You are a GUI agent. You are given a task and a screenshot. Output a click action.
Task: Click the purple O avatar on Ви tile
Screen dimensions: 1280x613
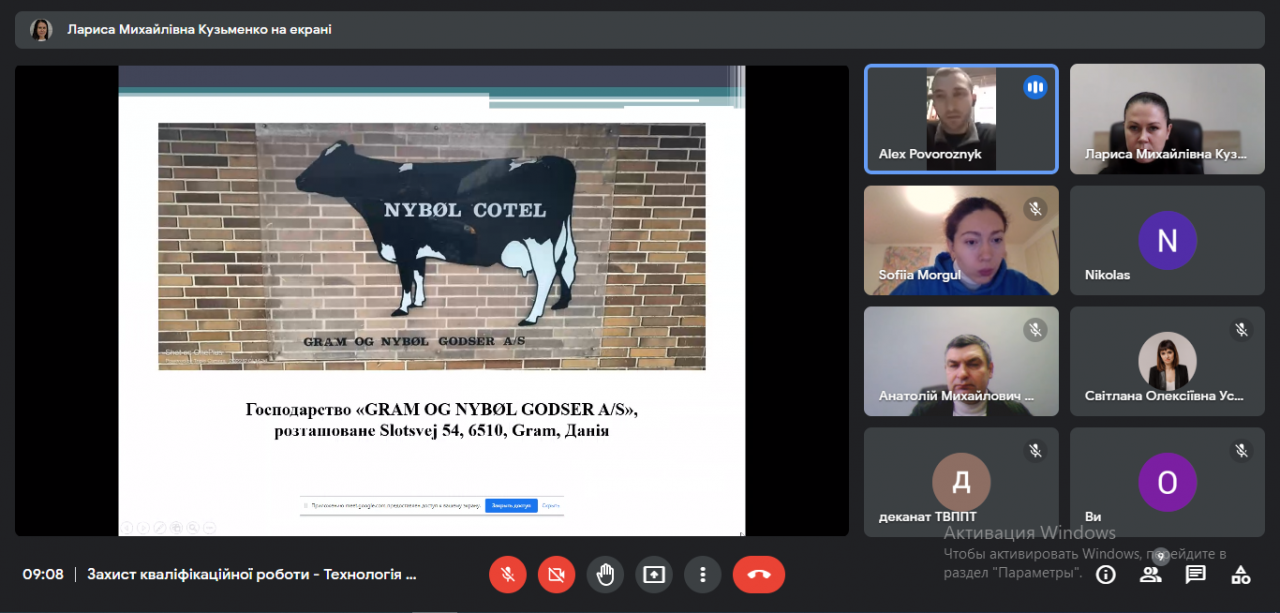[x=1167, y=482]
